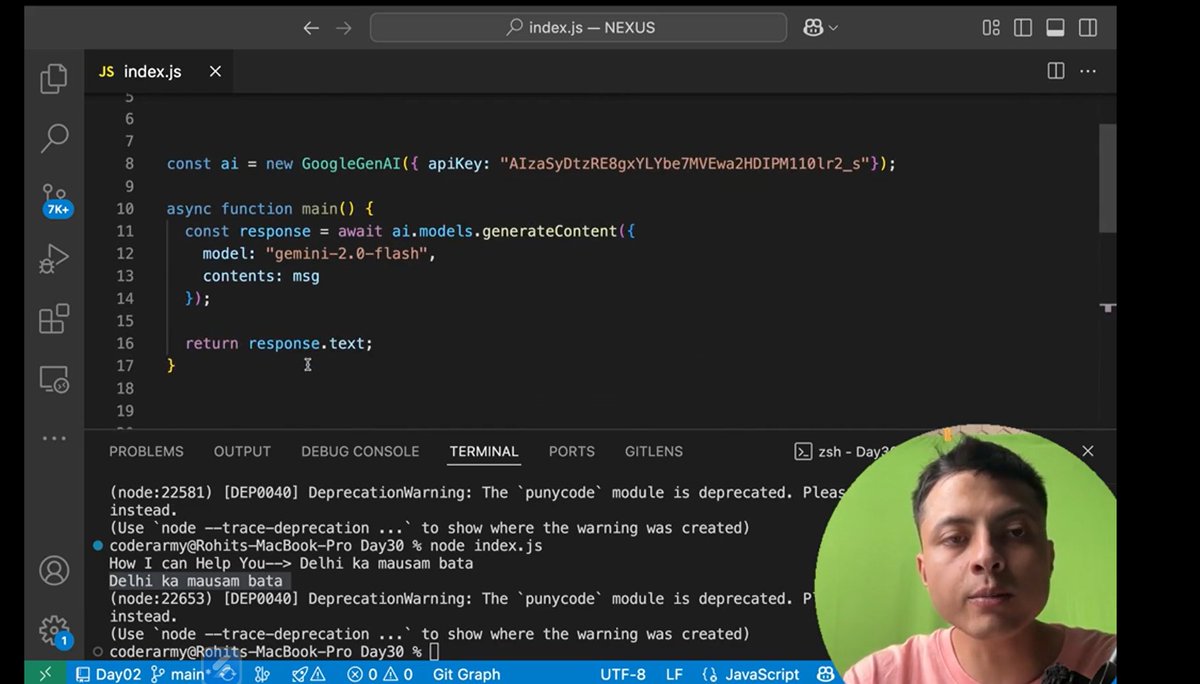Click the command center search box
The height and width of the screenshot is (684, 1200).
click(x=580, y=28)
